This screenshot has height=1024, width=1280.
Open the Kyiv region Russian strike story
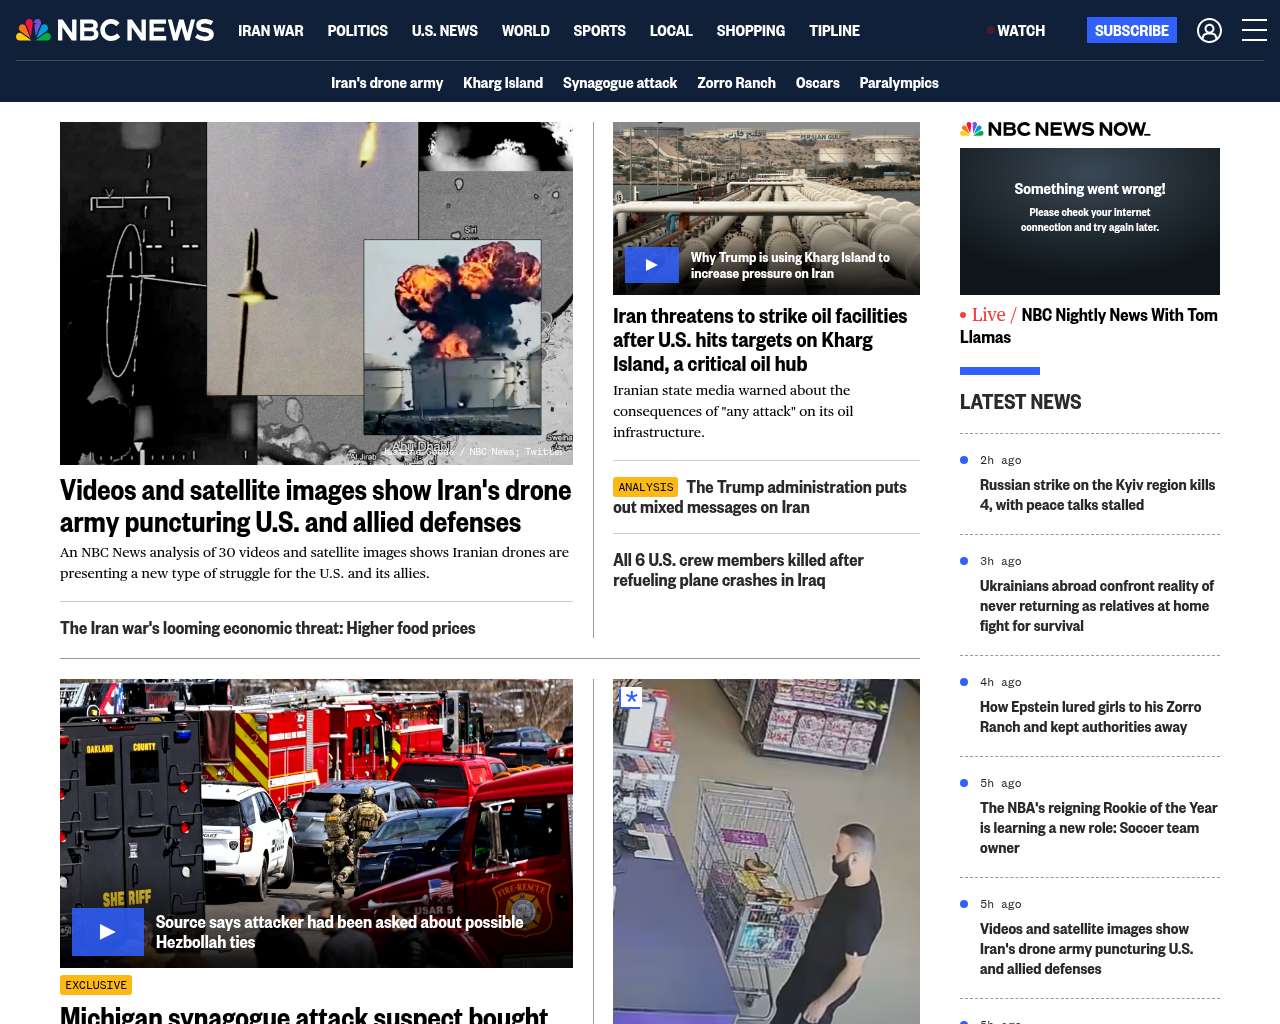point(1097,495)
